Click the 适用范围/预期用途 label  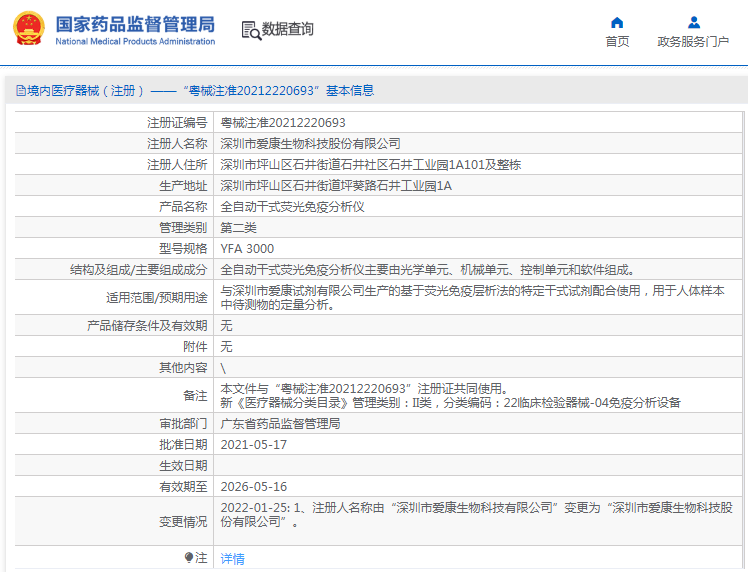(157, 298)
